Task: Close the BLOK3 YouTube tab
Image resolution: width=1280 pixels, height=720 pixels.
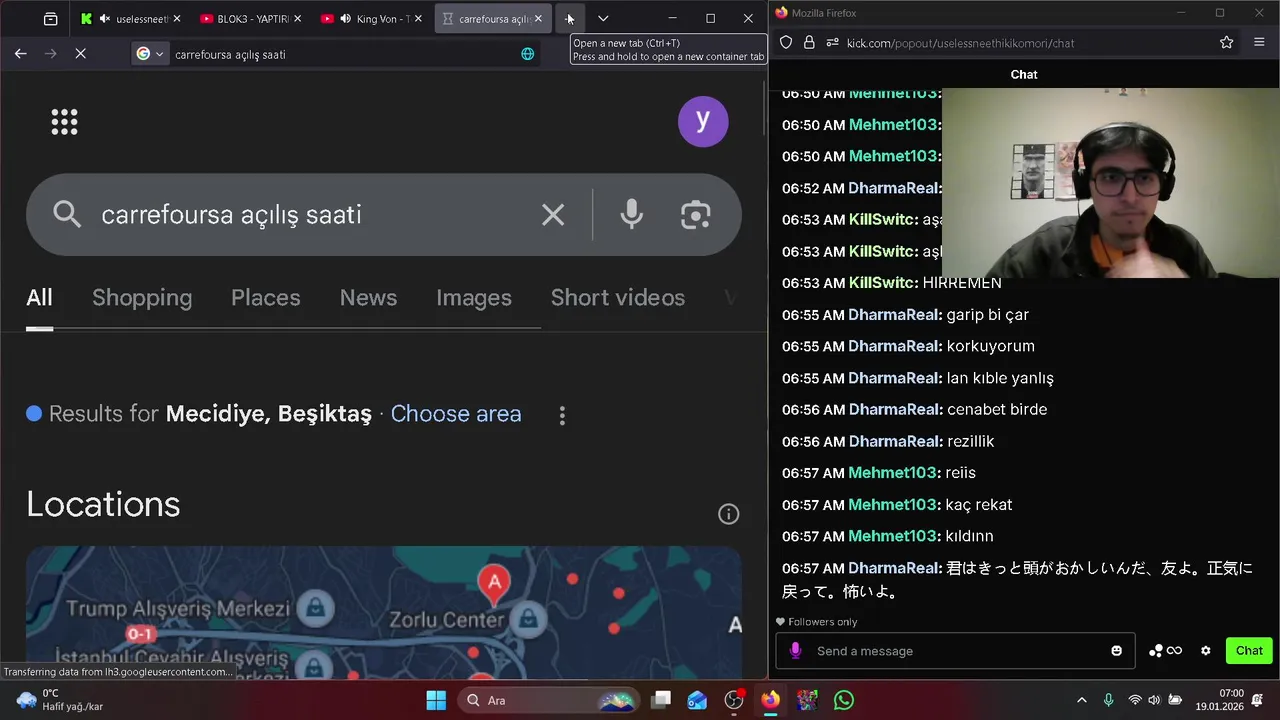Action: tap(297, 19)
